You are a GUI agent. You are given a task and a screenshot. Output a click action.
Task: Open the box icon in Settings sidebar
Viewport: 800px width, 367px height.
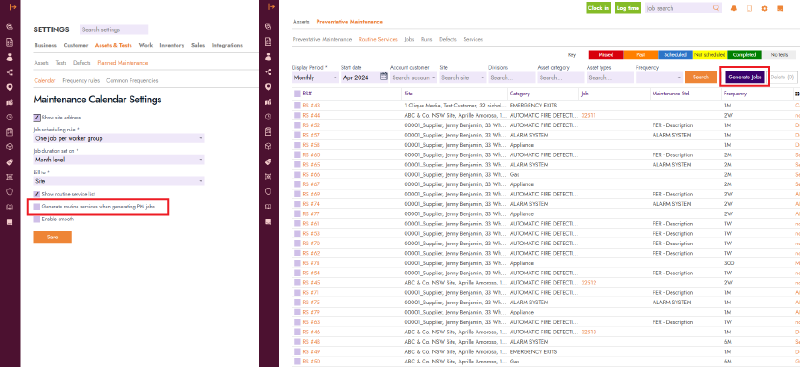pos(9,147)
